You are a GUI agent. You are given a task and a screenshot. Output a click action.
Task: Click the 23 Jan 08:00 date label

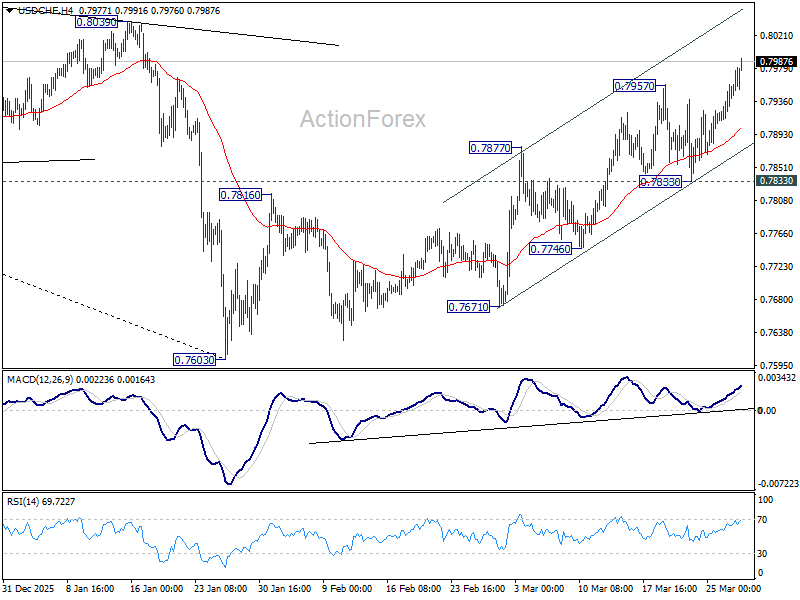pyautogui.click(x=220, y=588)
